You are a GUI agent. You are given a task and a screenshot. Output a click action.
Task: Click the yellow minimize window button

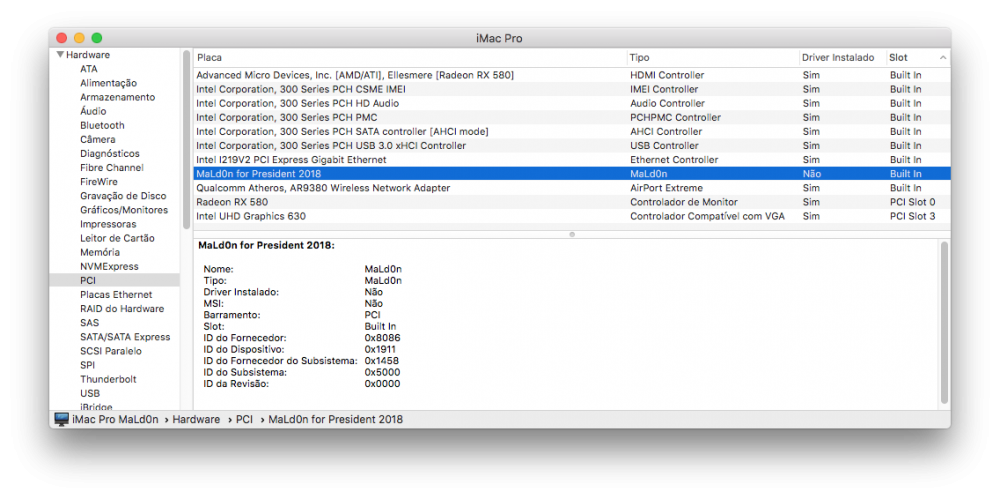79,38
